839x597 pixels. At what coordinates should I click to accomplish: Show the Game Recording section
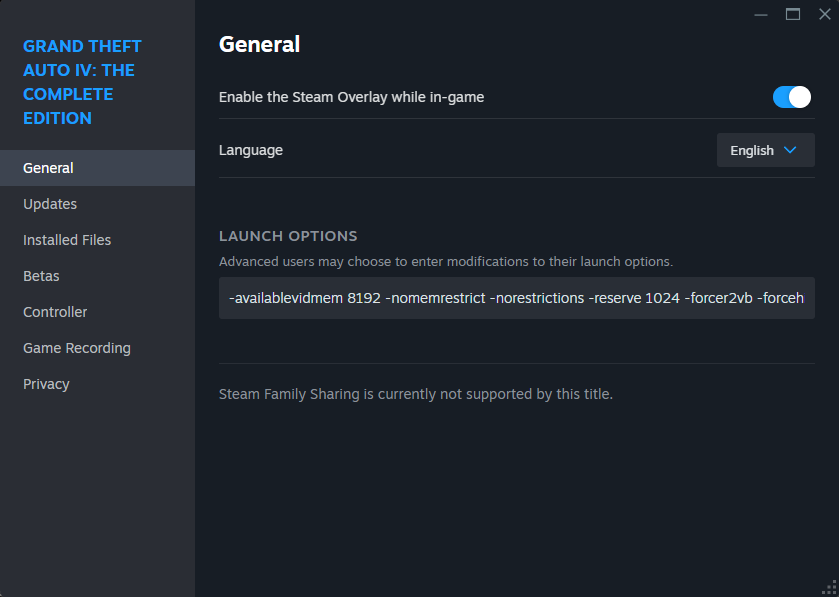[x=77, y=348]
